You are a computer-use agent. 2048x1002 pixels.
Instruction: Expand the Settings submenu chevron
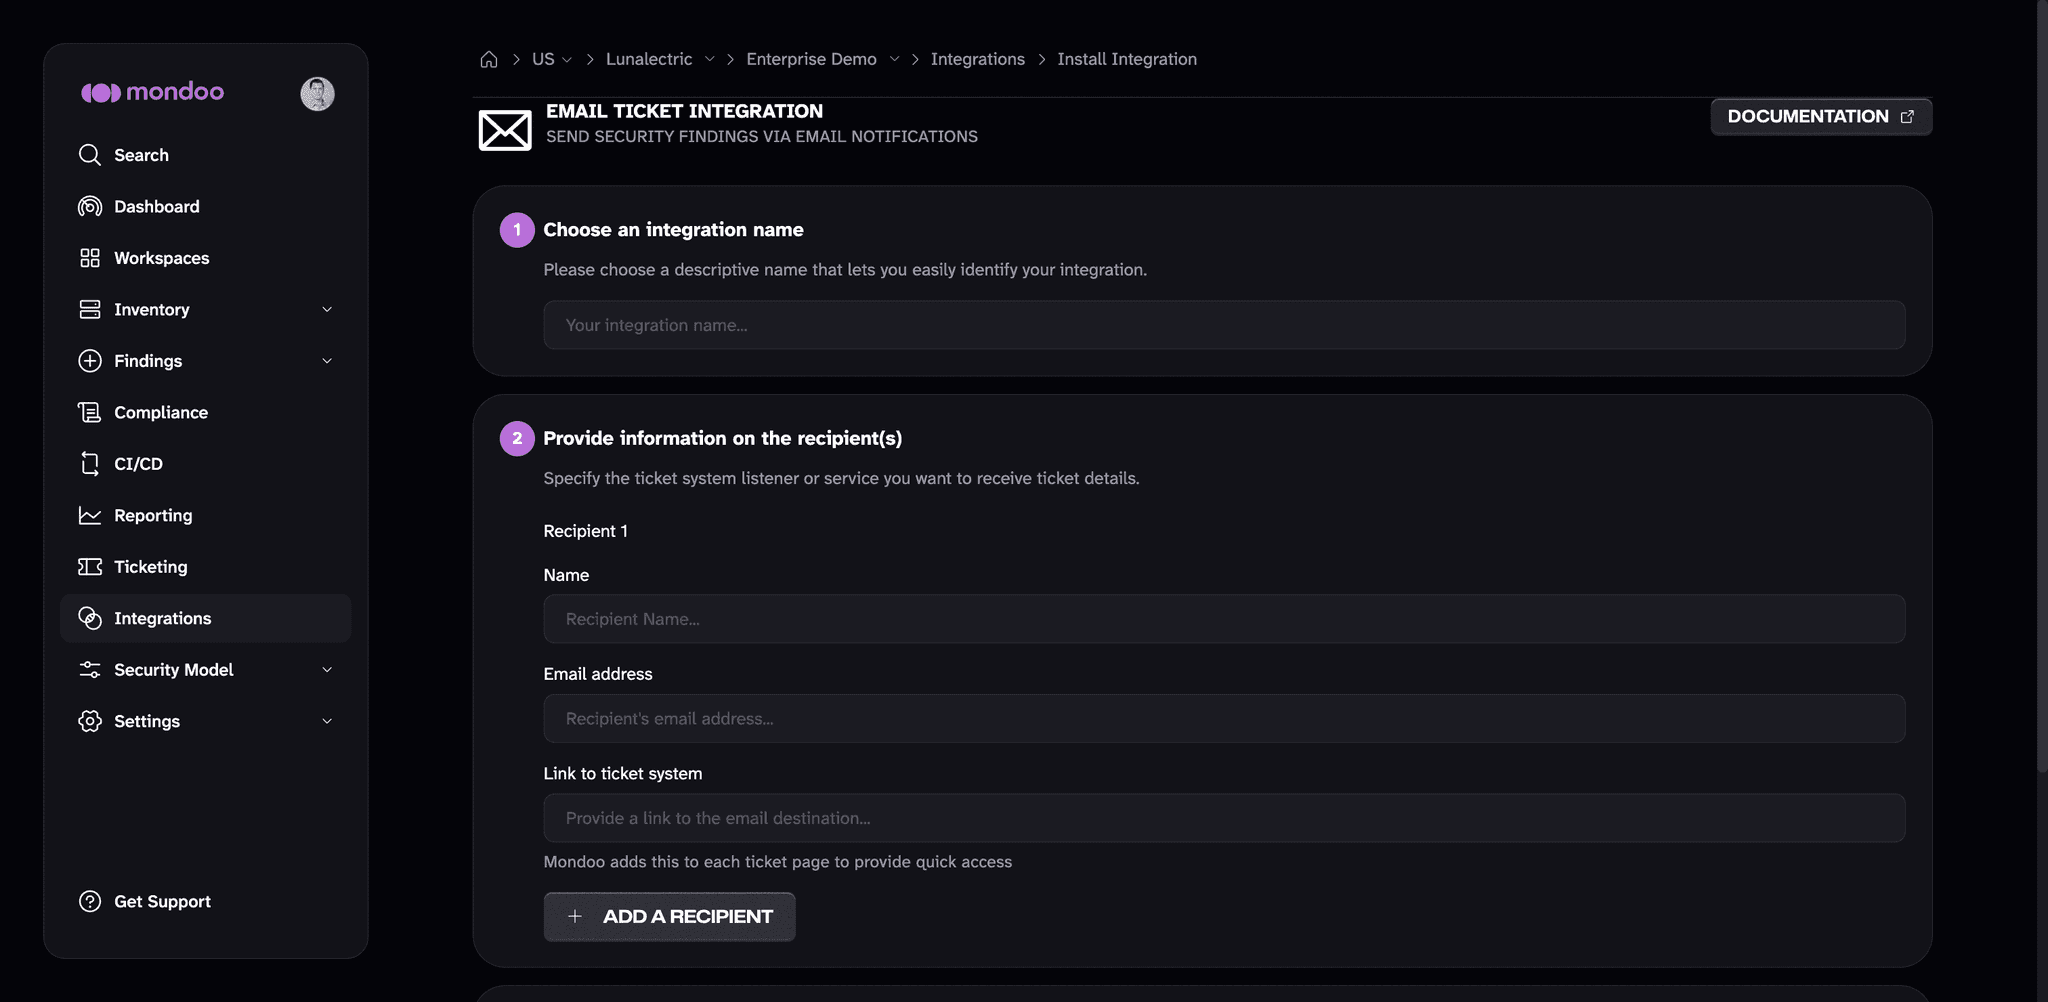coord(327,721)
